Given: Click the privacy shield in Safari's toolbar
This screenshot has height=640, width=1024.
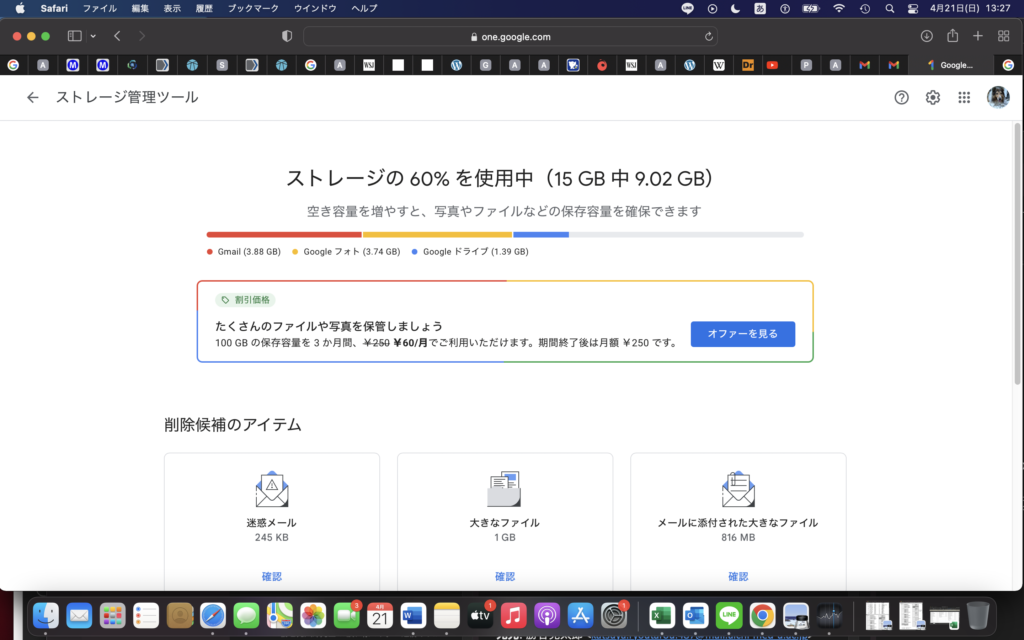Looking at the screenshot, I should click(x=286, y=35).
